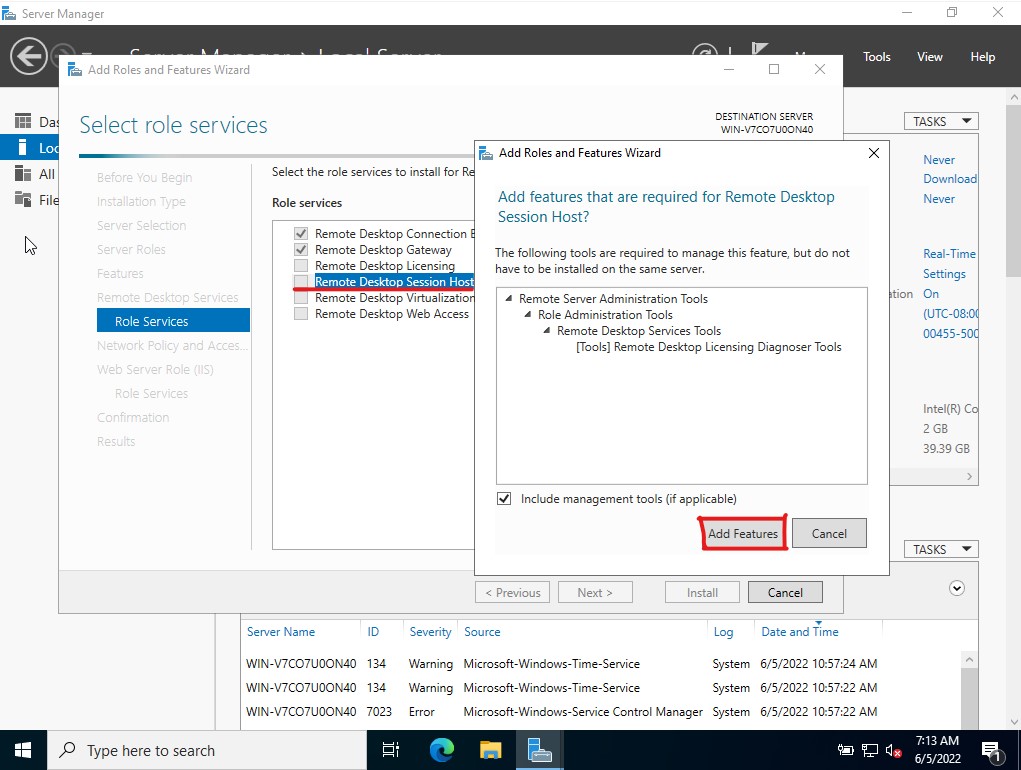Screen dimensions: 1021x770
Task: Click the (UTC-08:00 time zone link
Action: [950, 314]
